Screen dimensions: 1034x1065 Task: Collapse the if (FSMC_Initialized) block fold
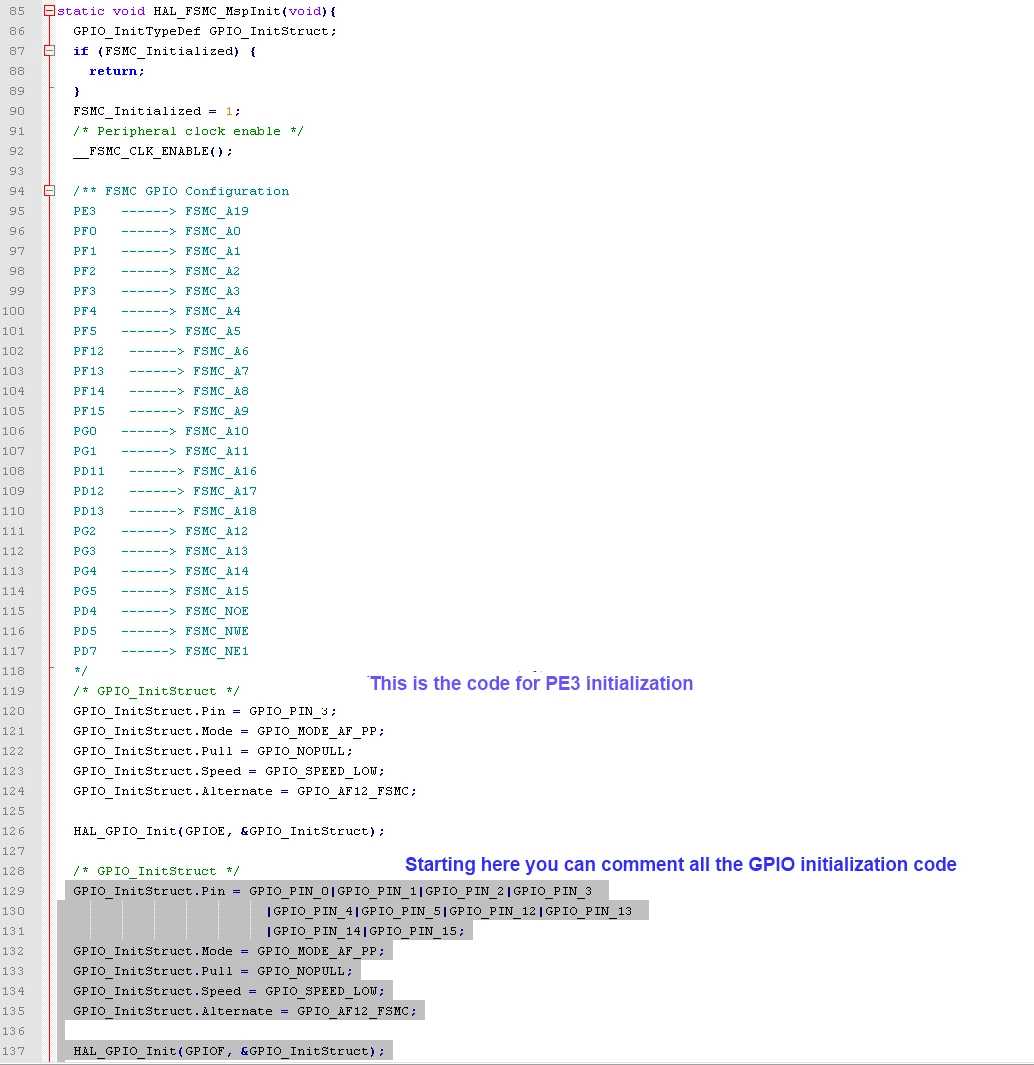(x=49, y=51)
